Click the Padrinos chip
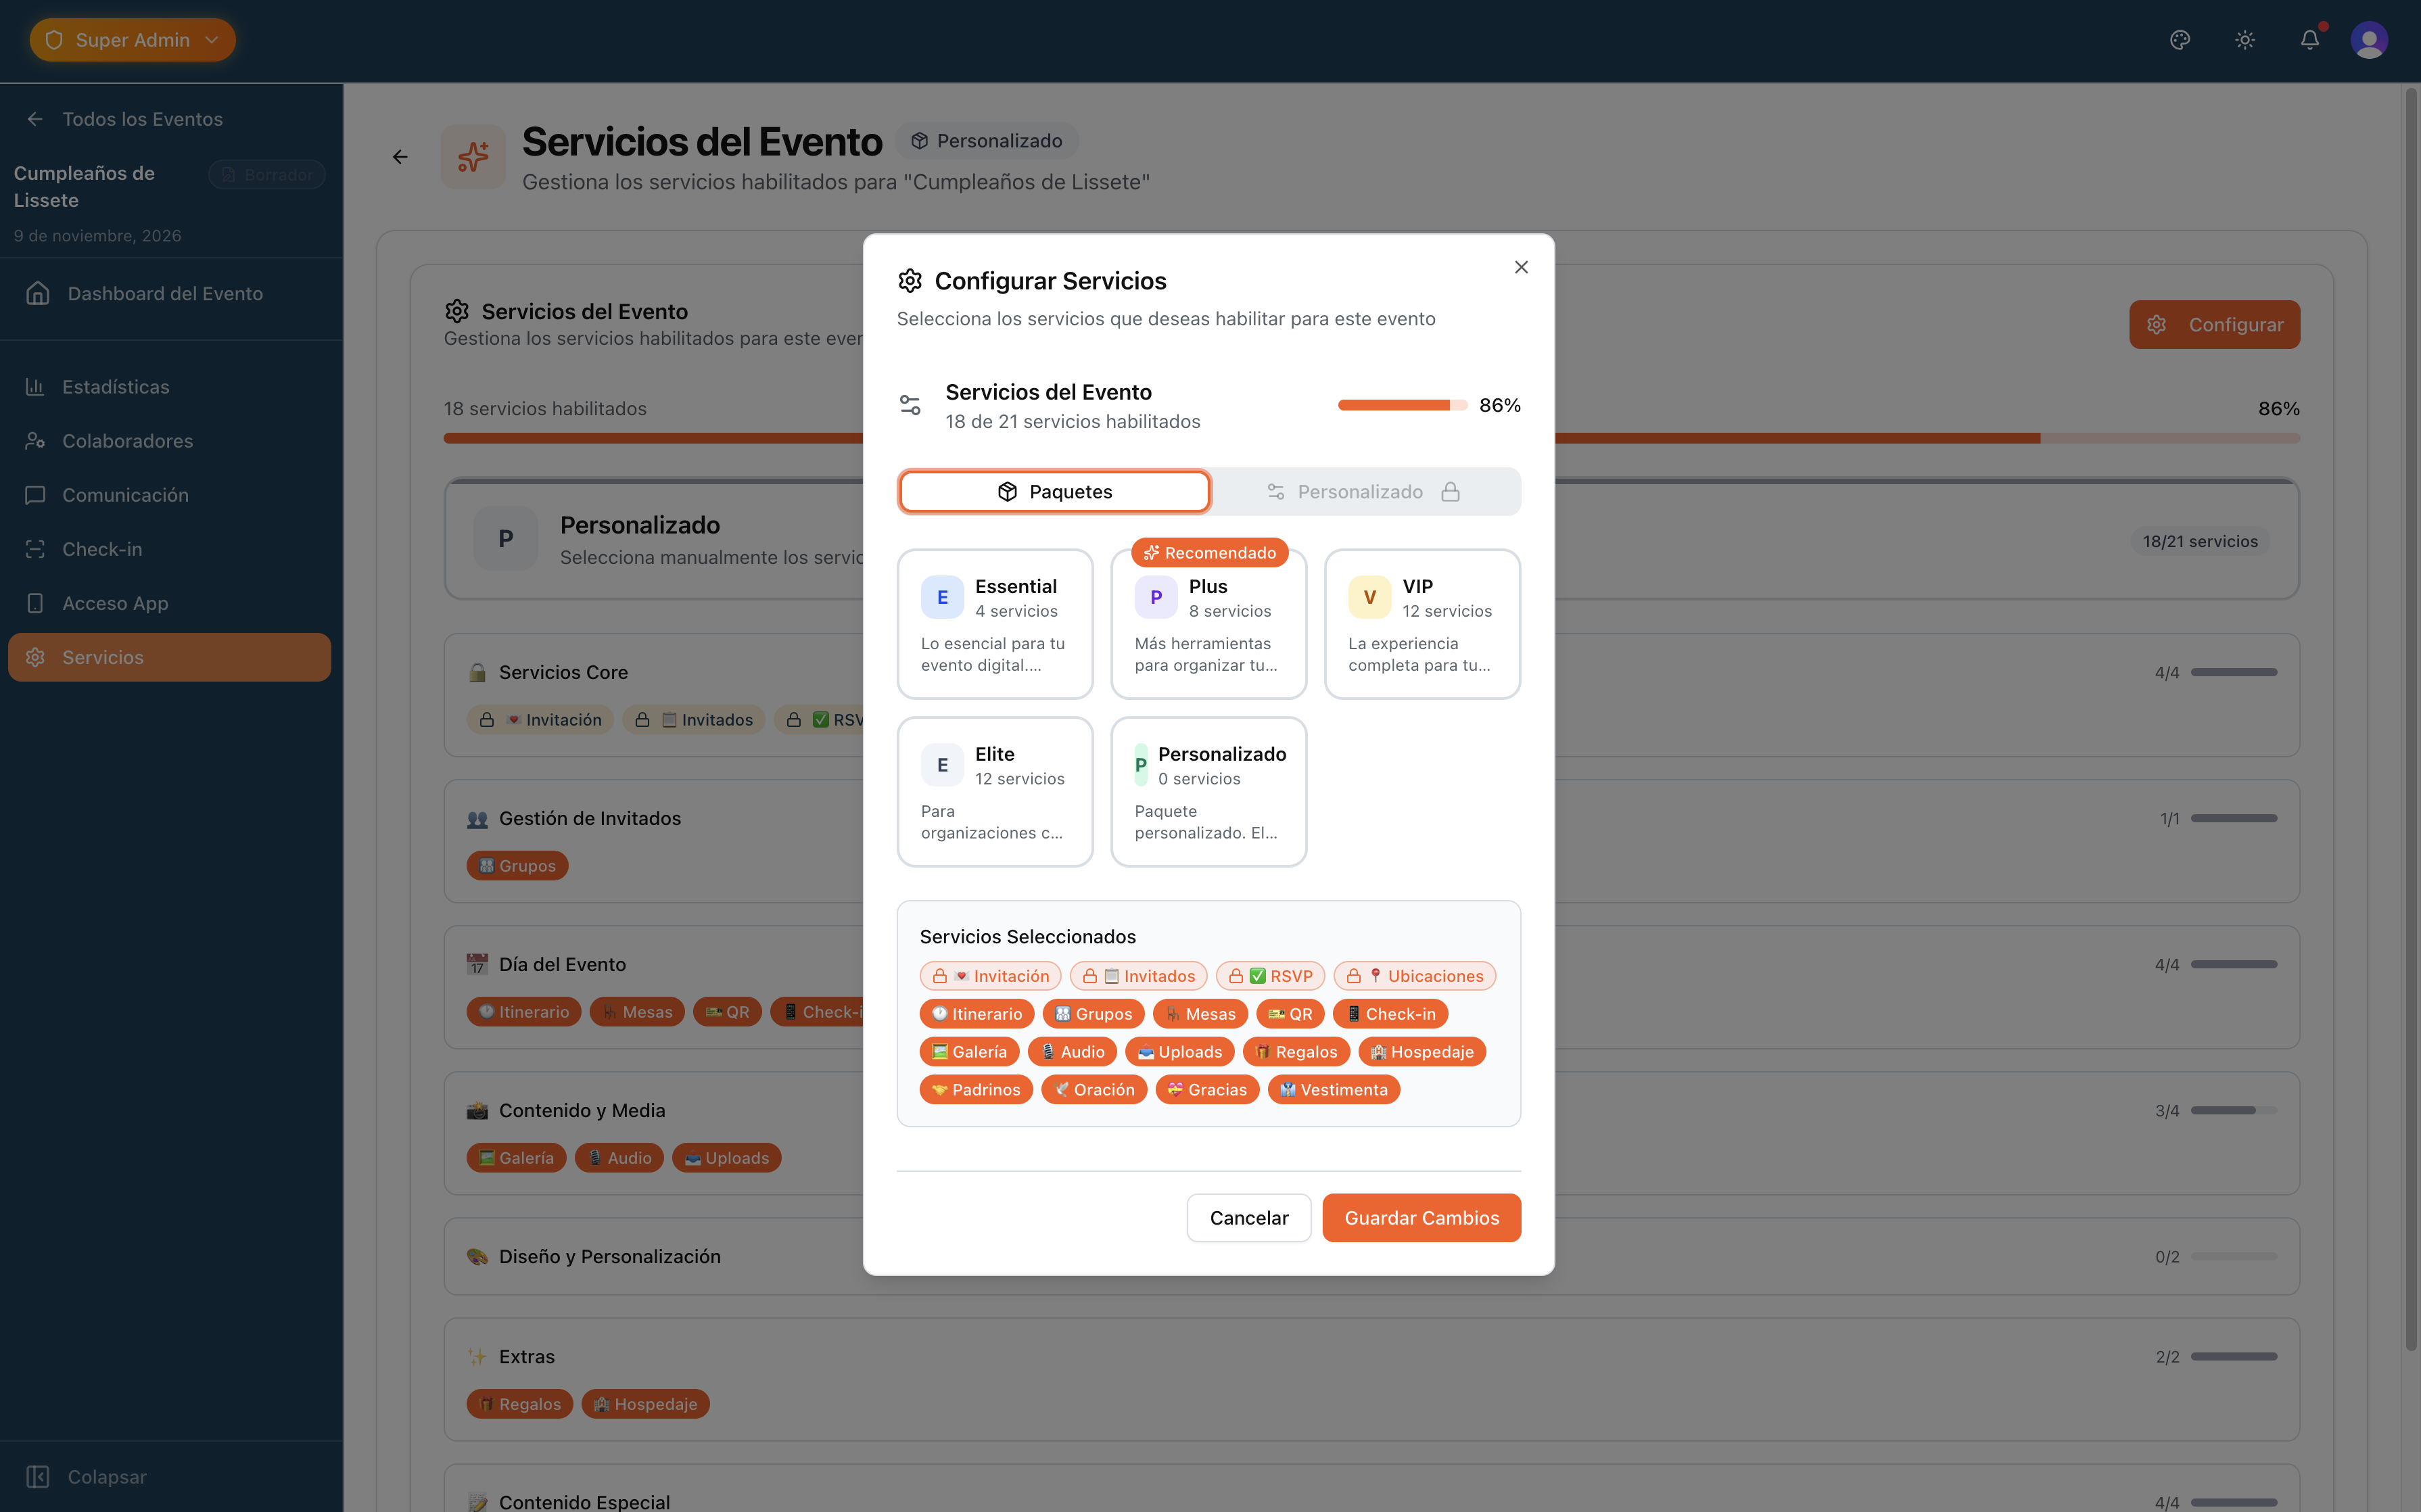The image size is (2421, 1512). [976, 1090]
